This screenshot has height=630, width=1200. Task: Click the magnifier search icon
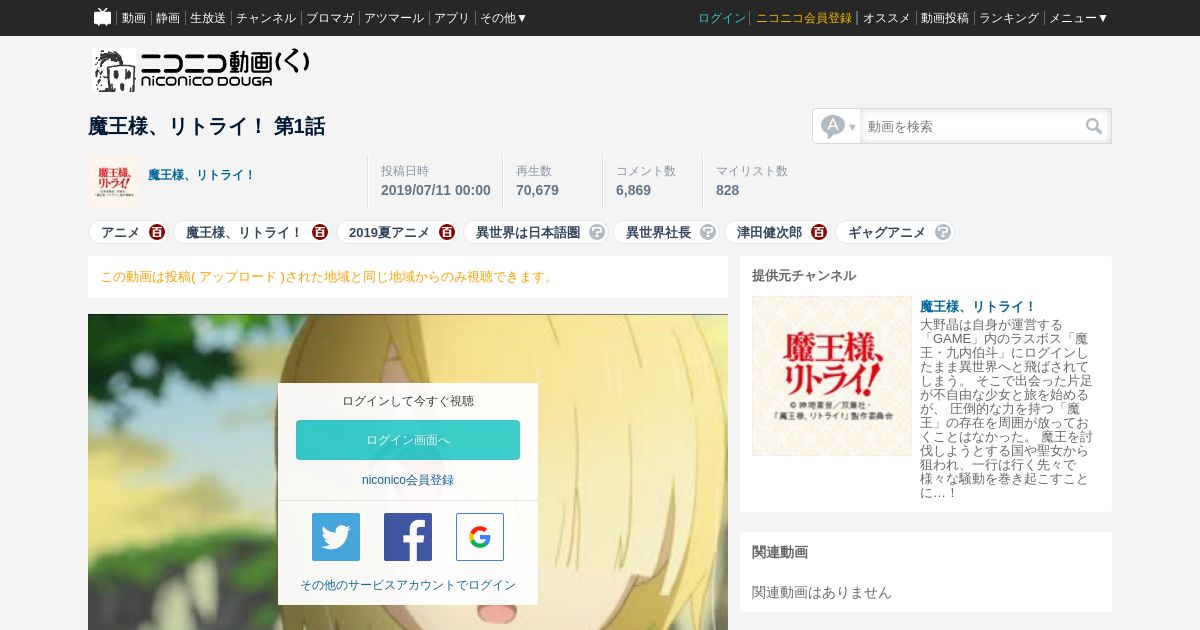pos(1094,126)
